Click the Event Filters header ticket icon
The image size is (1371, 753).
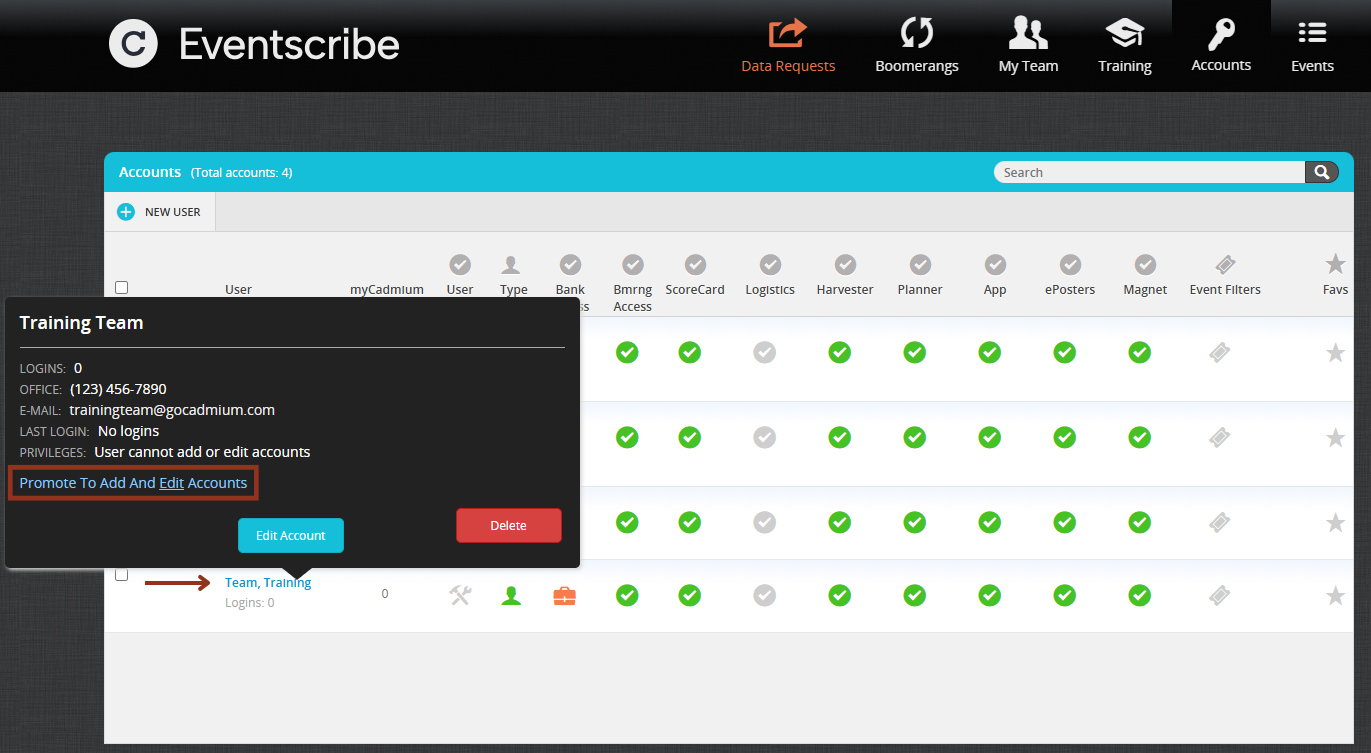(1225, 264)
